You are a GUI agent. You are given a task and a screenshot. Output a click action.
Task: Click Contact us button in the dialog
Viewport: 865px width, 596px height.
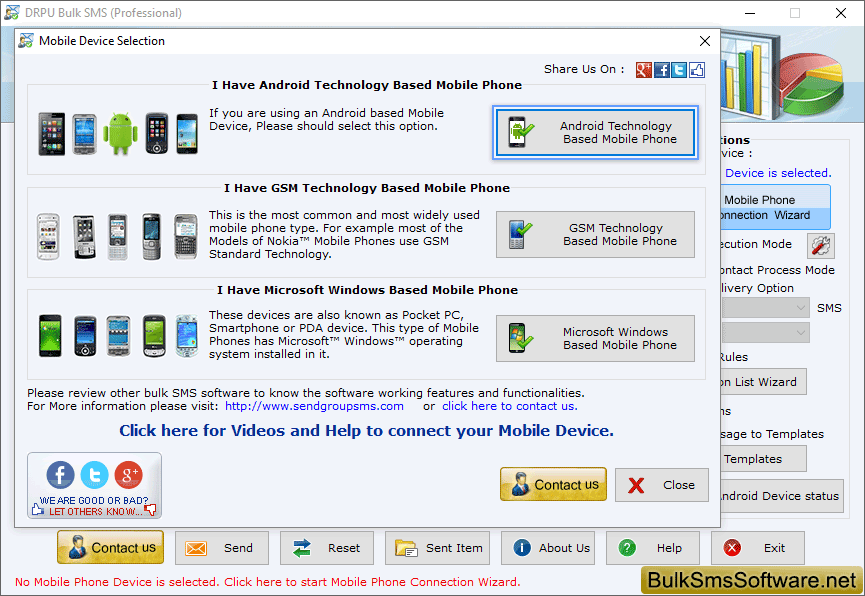pyautogui.click(x=553, y=485)
